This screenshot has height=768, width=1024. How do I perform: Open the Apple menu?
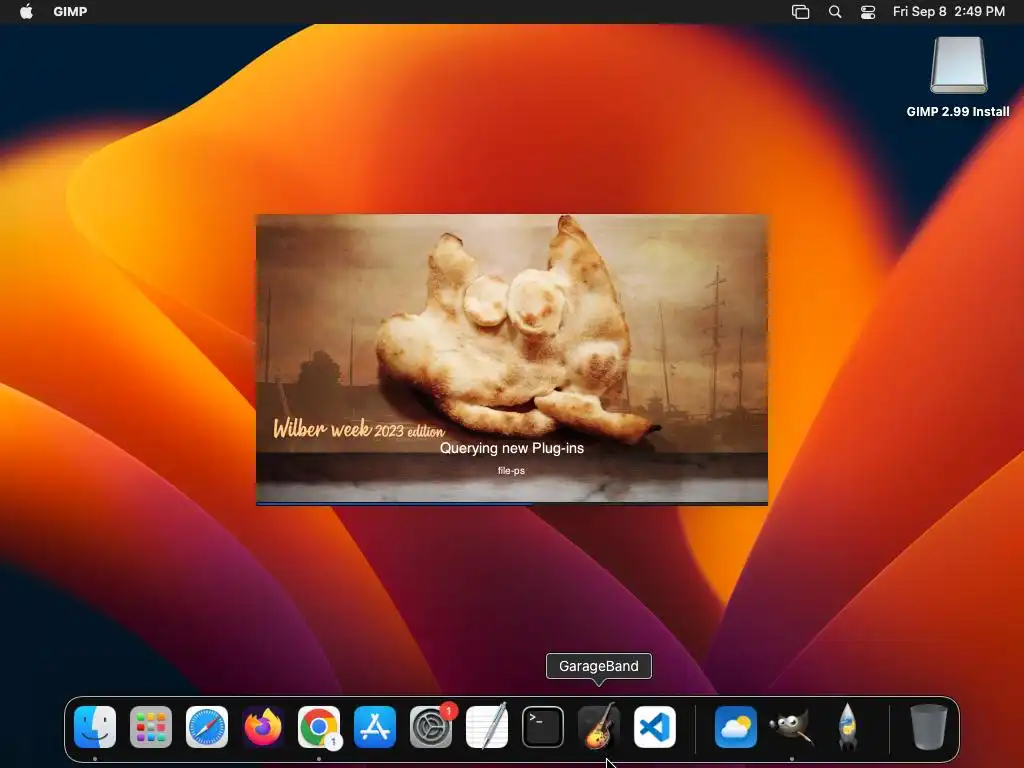(x=26, y=12)
